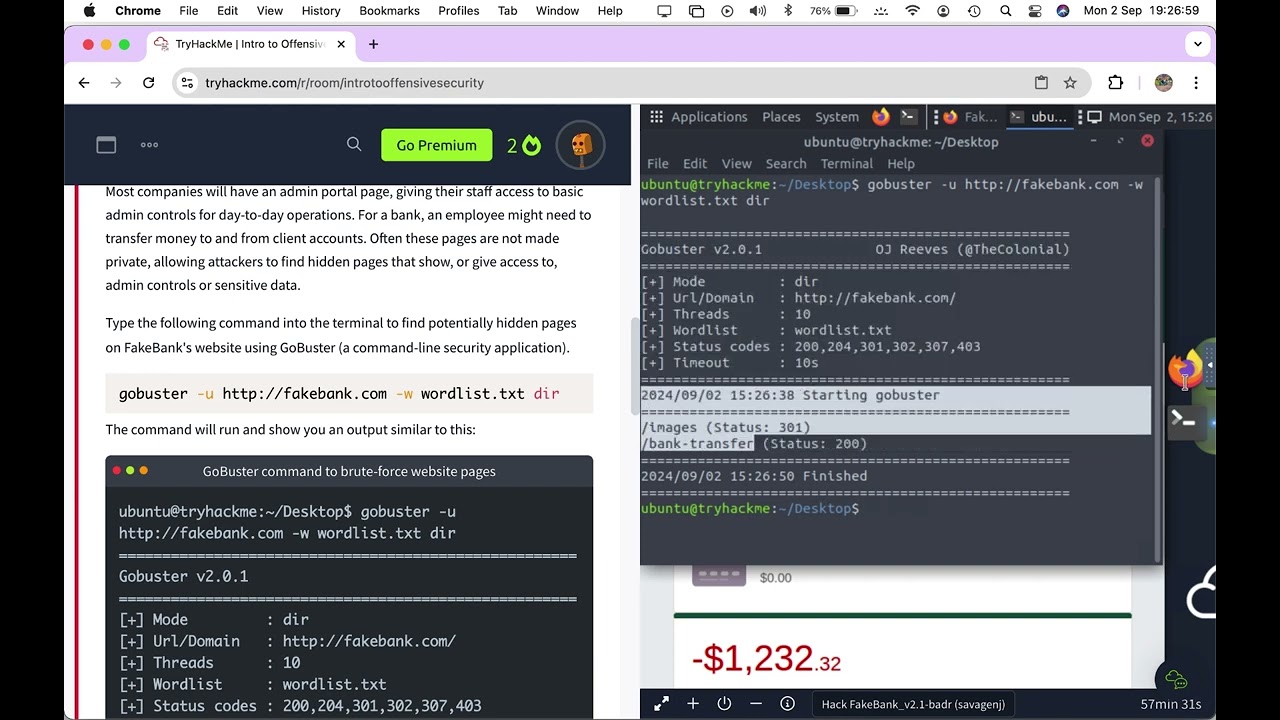Click the -$1,232.32 balance amount
The height and width of the screenshot is (720, 1280).
click(x=766, y=658)
